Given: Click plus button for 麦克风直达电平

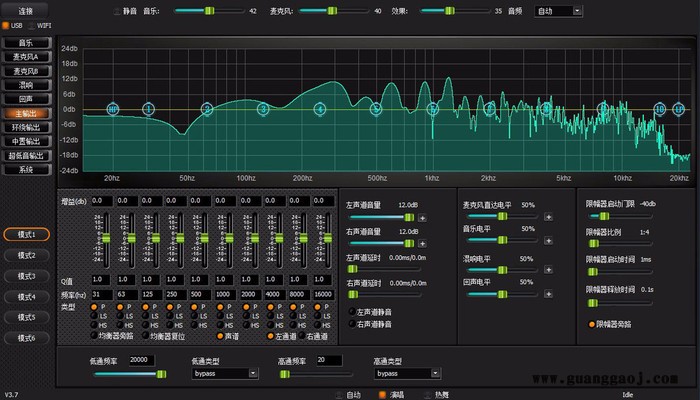Looking at the screenshot, I should (x=549, y=217).
